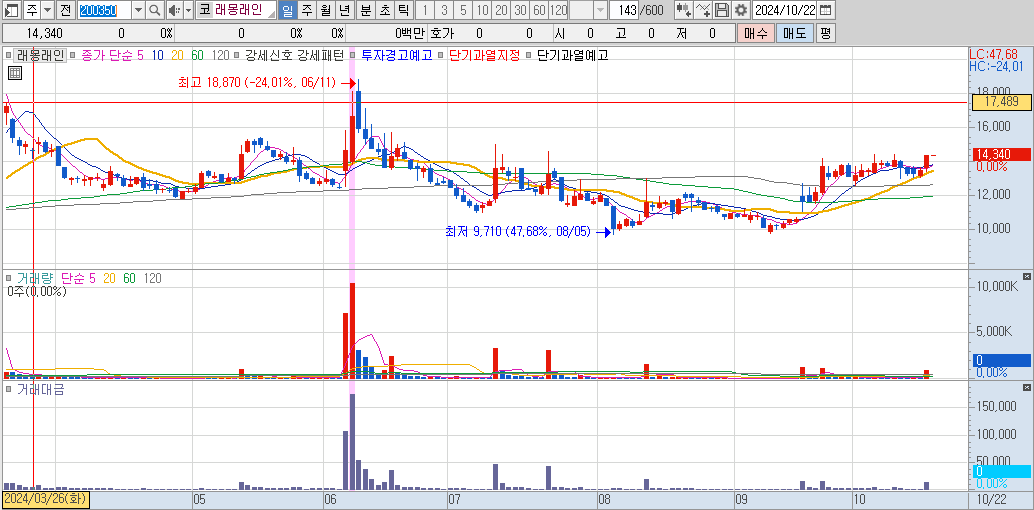This screenshot has width=1034, height=510.
Task: Expand the stock code history dropdown
Action: point(138,10)
